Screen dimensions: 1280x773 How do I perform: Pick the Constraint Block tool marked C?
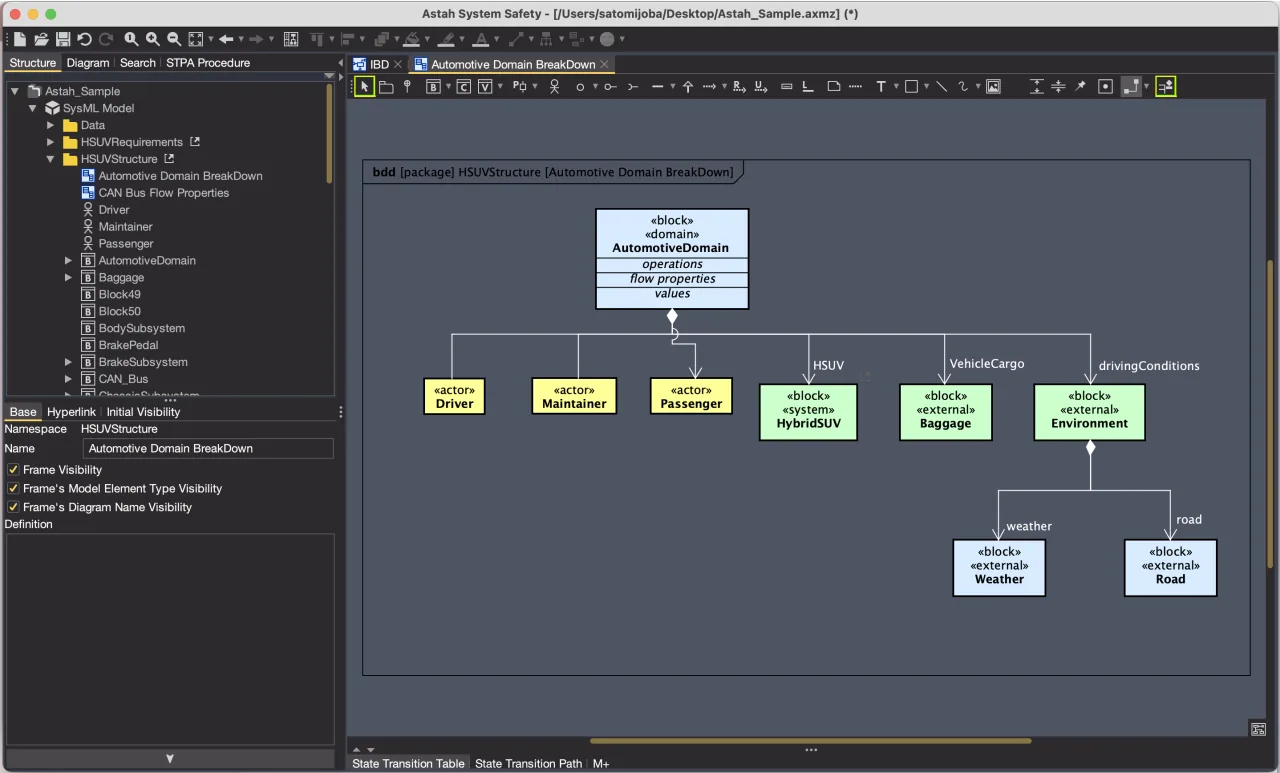click(463, 87)
